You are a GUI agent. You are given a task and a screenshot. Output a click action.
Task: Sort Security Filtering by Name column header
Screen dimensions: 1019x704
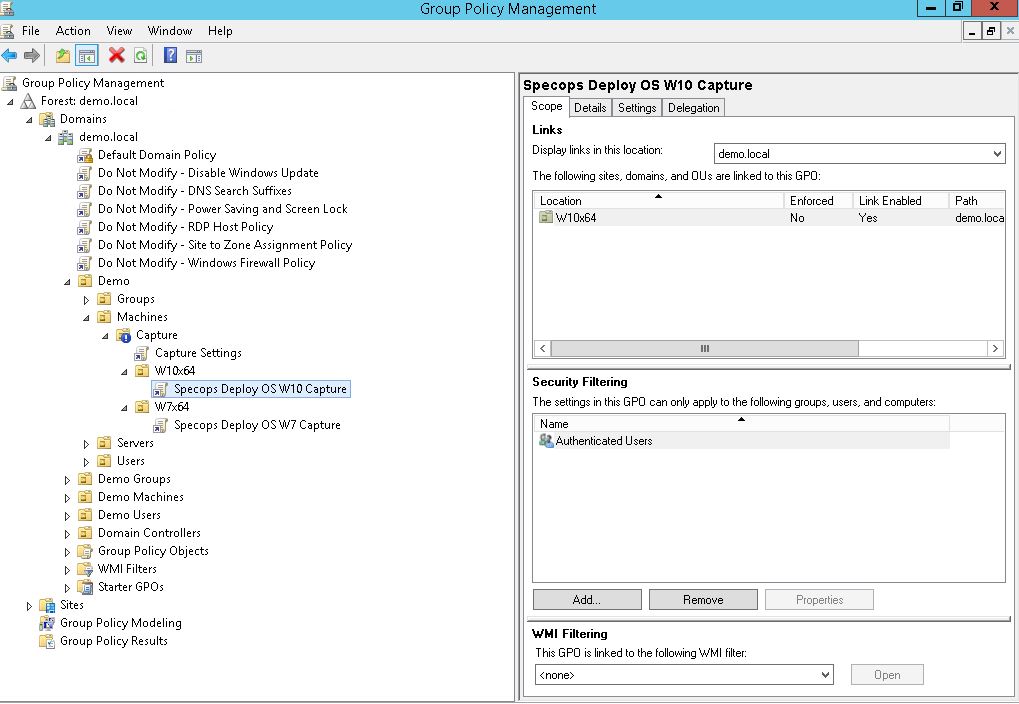tap(742, 423)
